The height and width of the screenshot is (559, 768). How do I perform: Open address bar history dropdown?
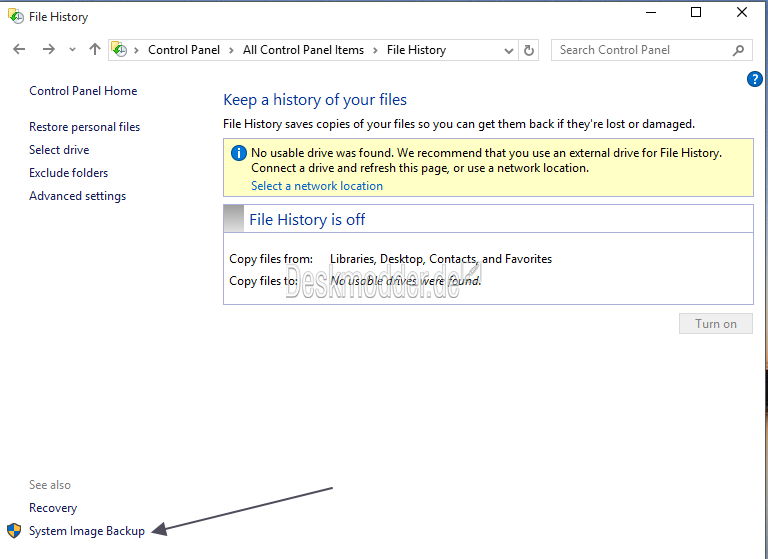pos(508,50)
